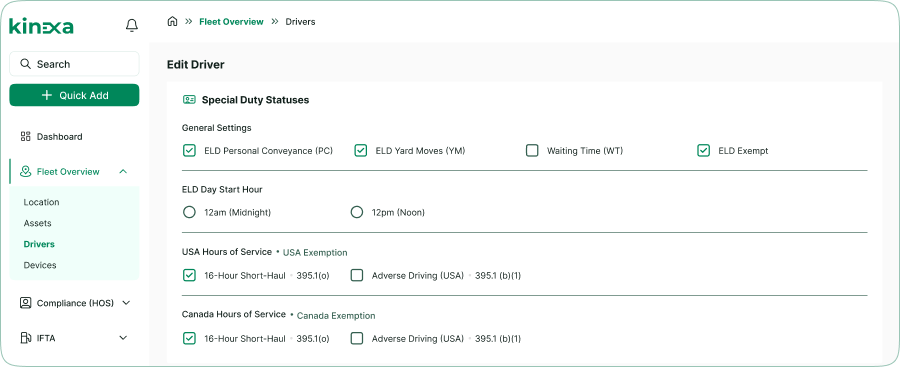The height and width of the screenshot is (367, 900).
Task: Collapse the Fleet Overview section chevron
Action: point(123,171)
